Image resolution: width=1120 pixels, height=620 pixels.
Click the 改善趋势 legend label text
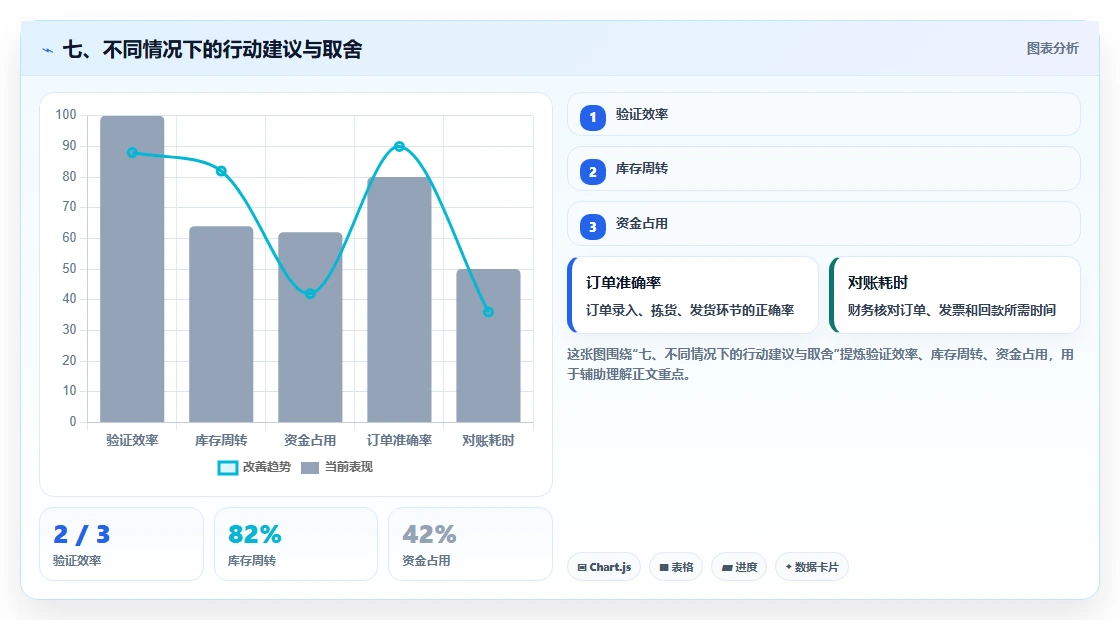266,467
